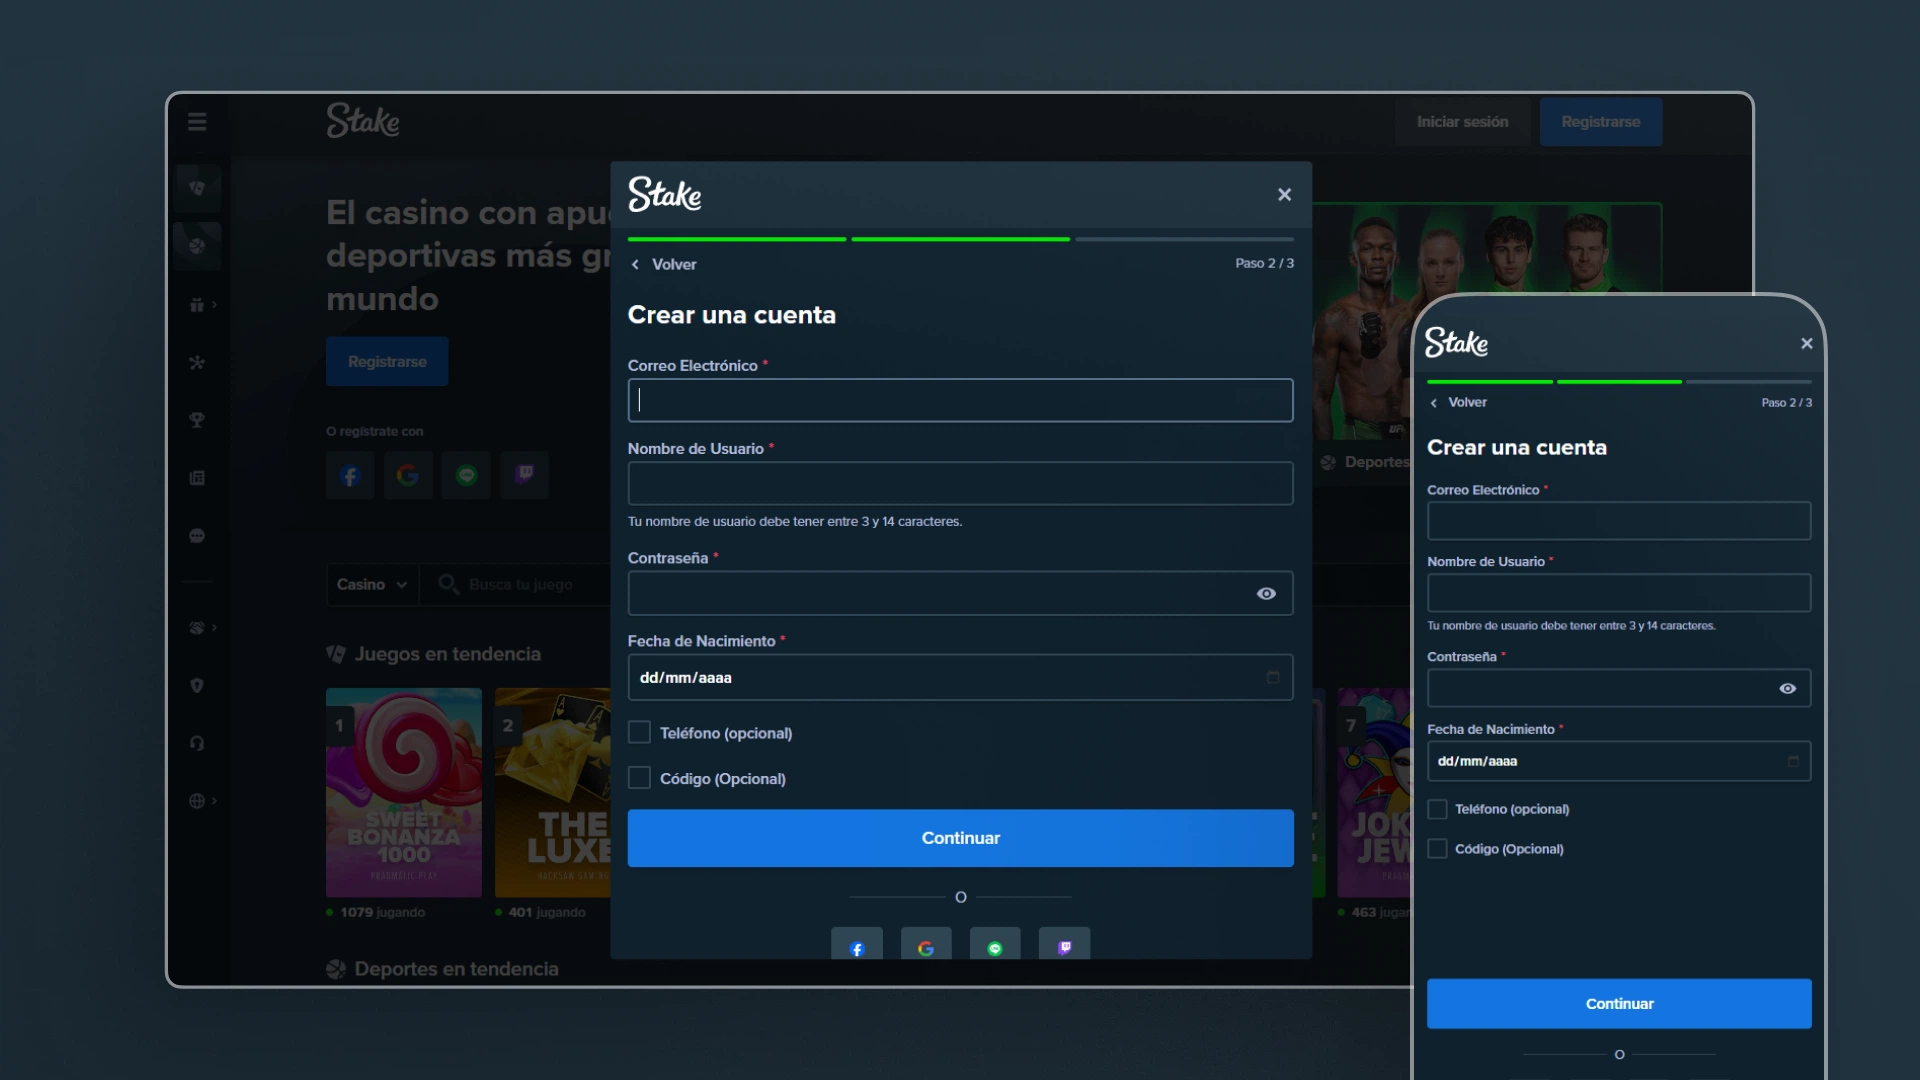Close the desktop registration modal
Image resolution: width=1920 pixels, height=1080 pixels.
[x=1284, y=195]
